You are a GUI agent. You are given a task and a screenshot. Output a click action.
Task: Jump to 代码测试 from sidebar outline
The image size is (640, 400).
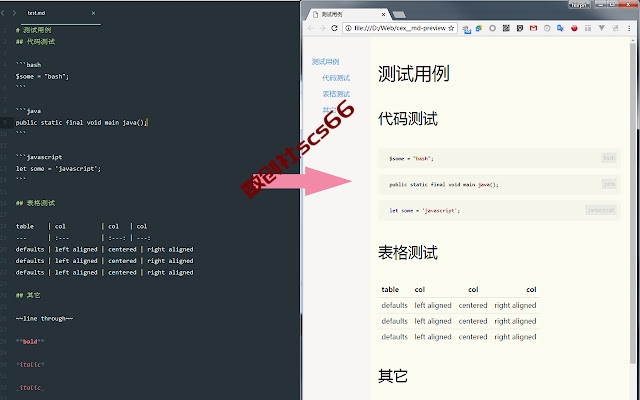tap(336, 78)
